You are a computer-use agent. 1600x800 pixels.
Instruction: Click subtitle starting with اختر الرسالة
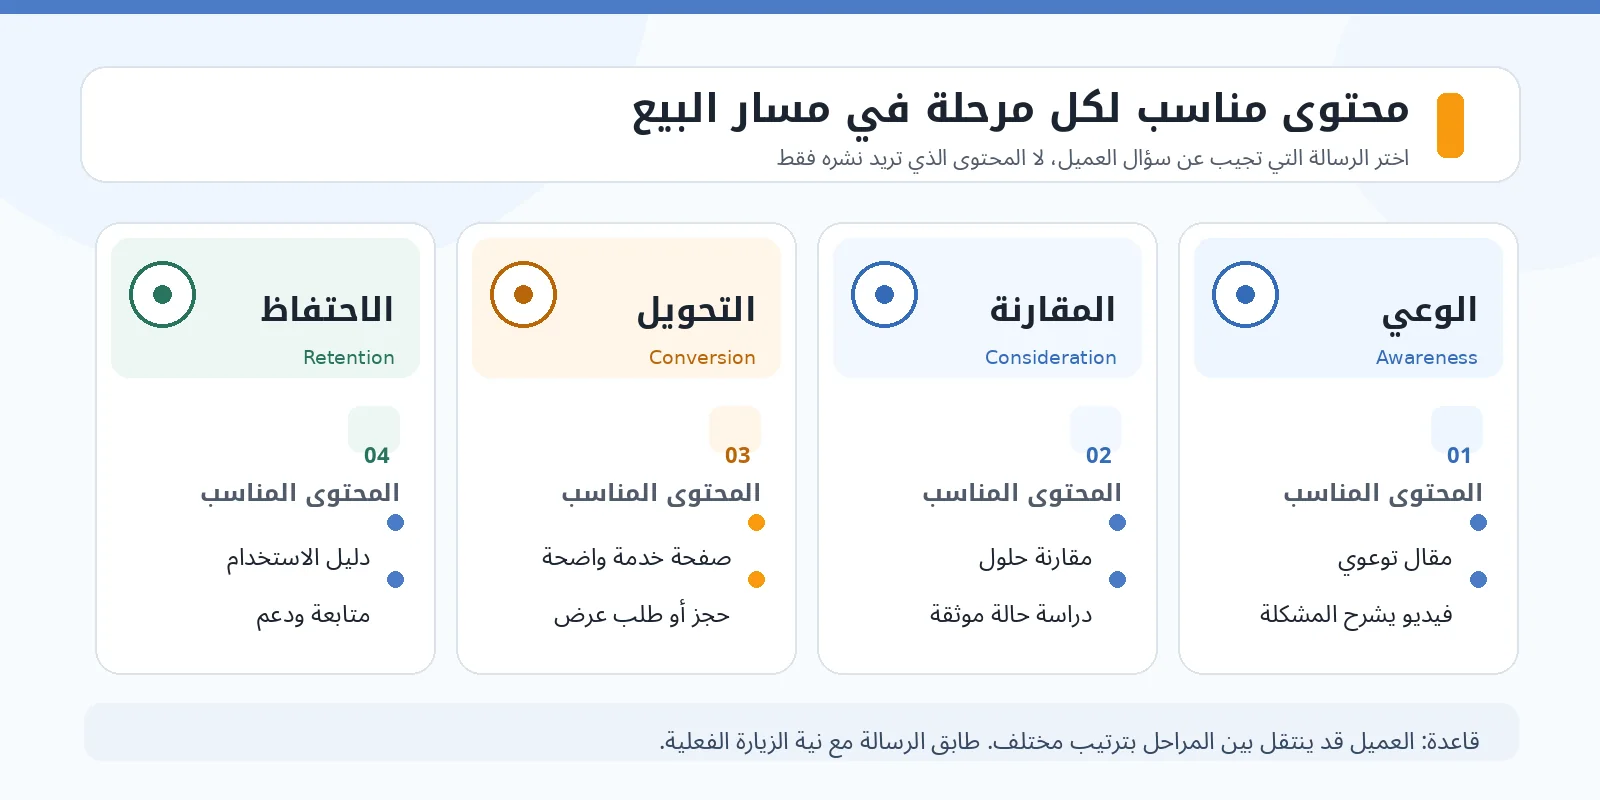(x=1093, y=158)
